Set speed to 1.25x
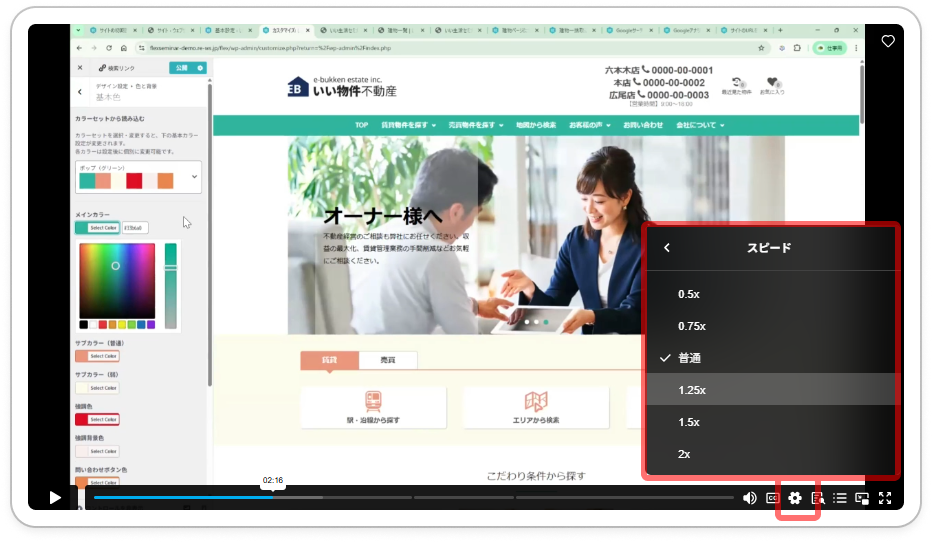 click(x=691, y=390)
